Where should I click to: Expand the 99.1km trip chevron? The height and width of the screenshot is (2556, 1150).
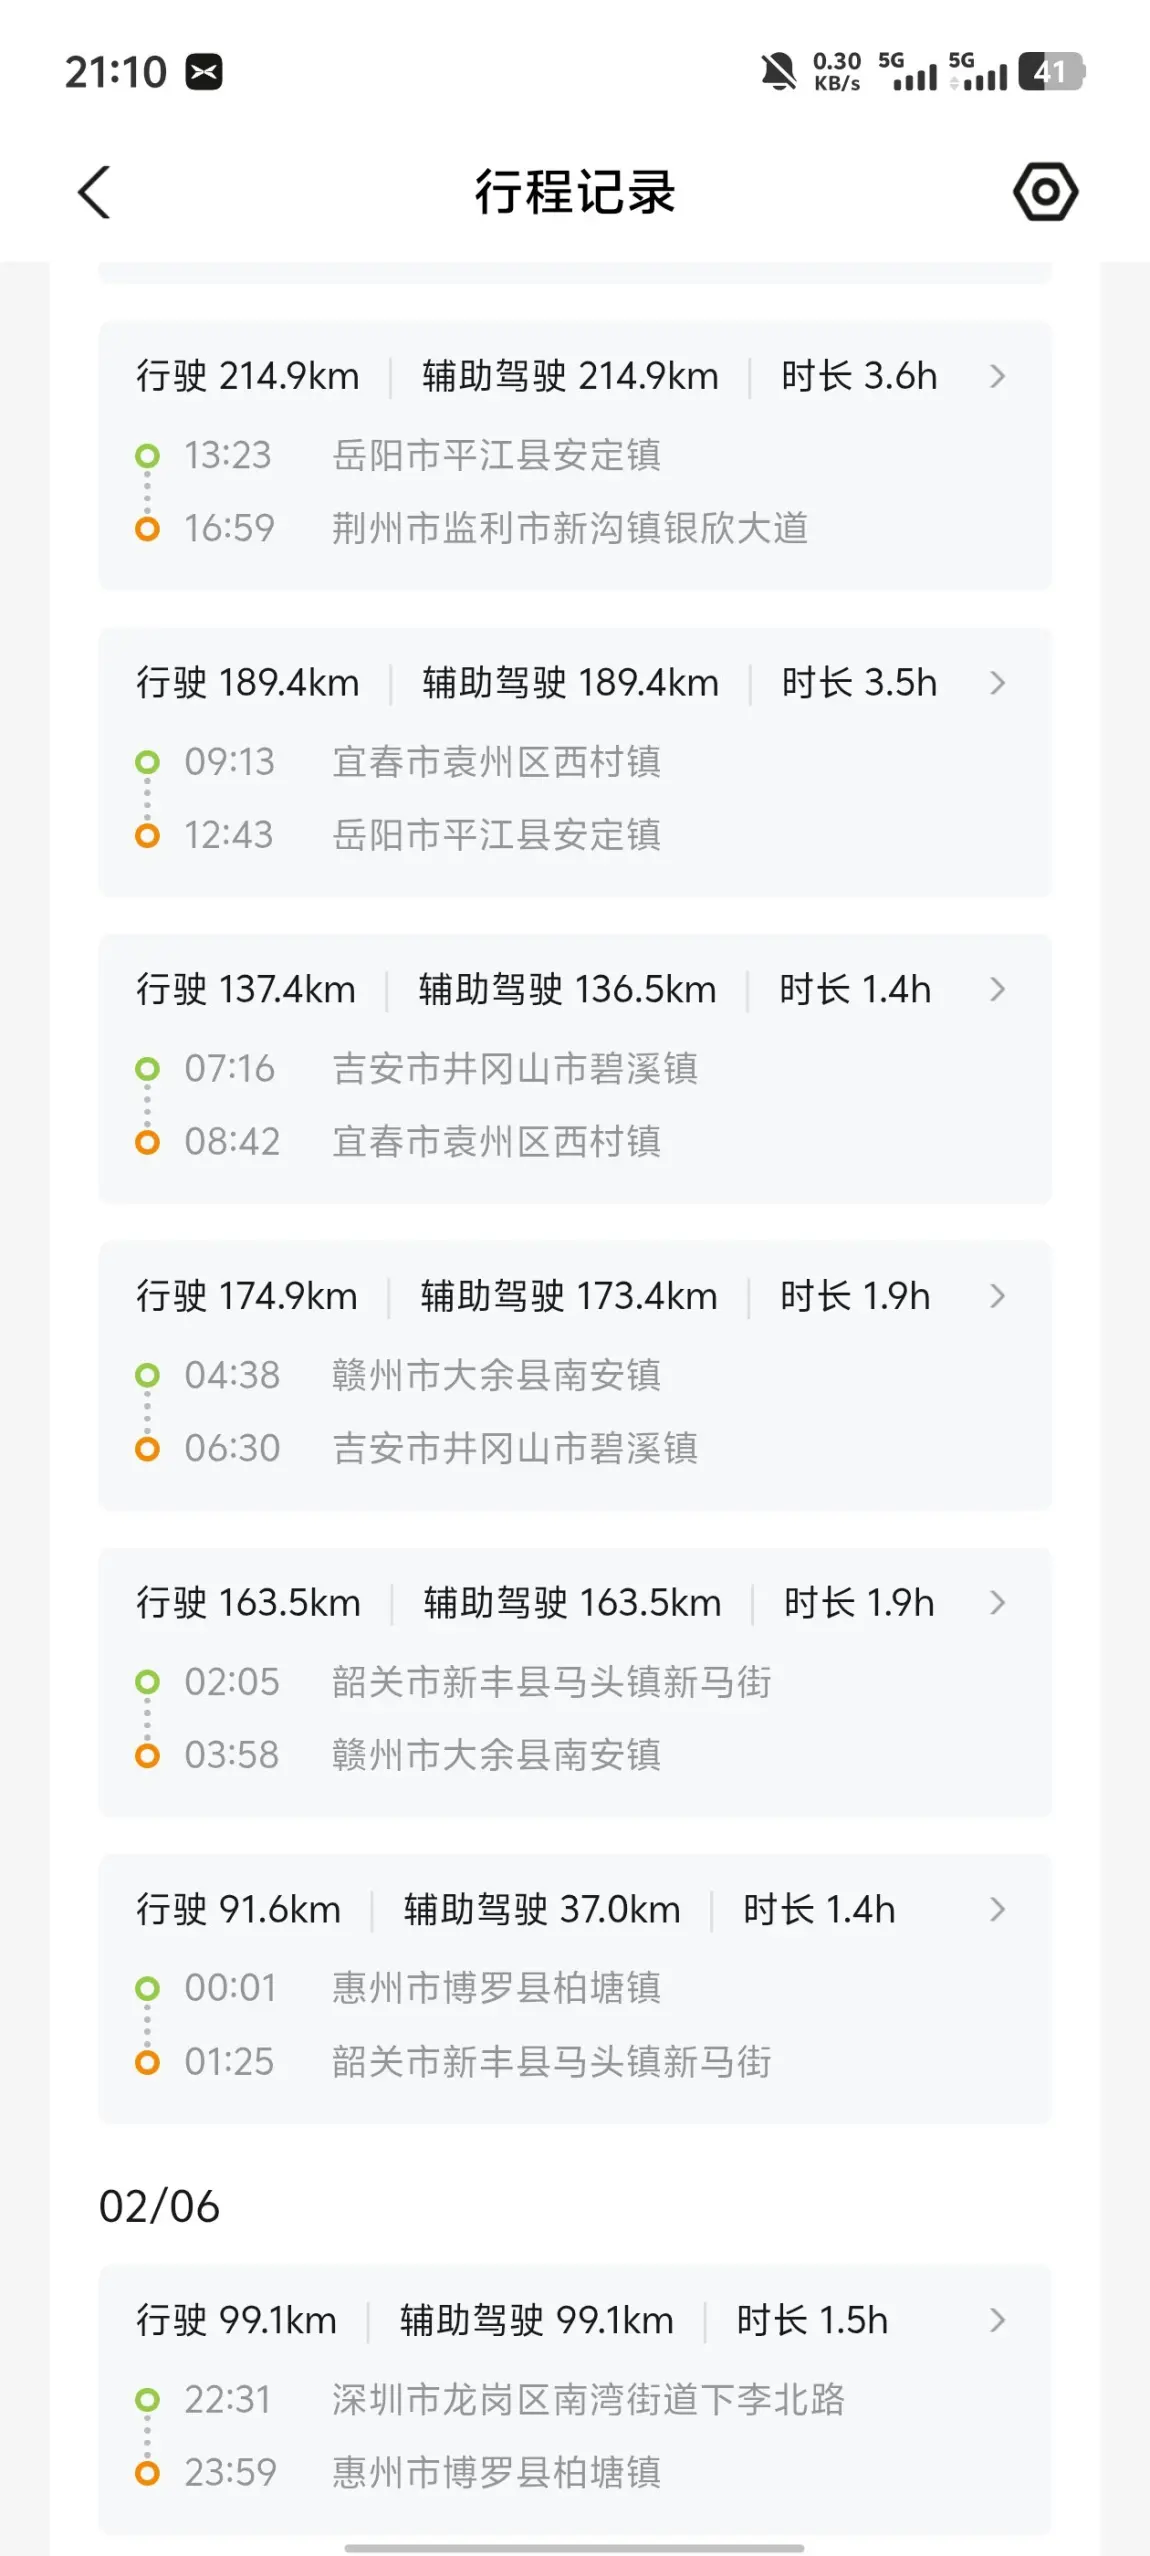[x=997, y=2320]
